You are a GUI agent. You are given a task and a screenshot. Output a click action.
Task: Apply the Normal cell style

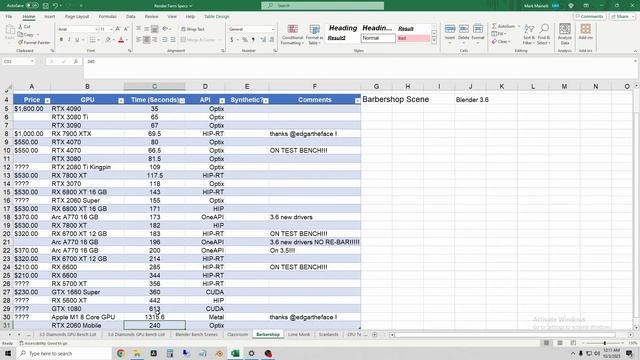tap(378, 38)
